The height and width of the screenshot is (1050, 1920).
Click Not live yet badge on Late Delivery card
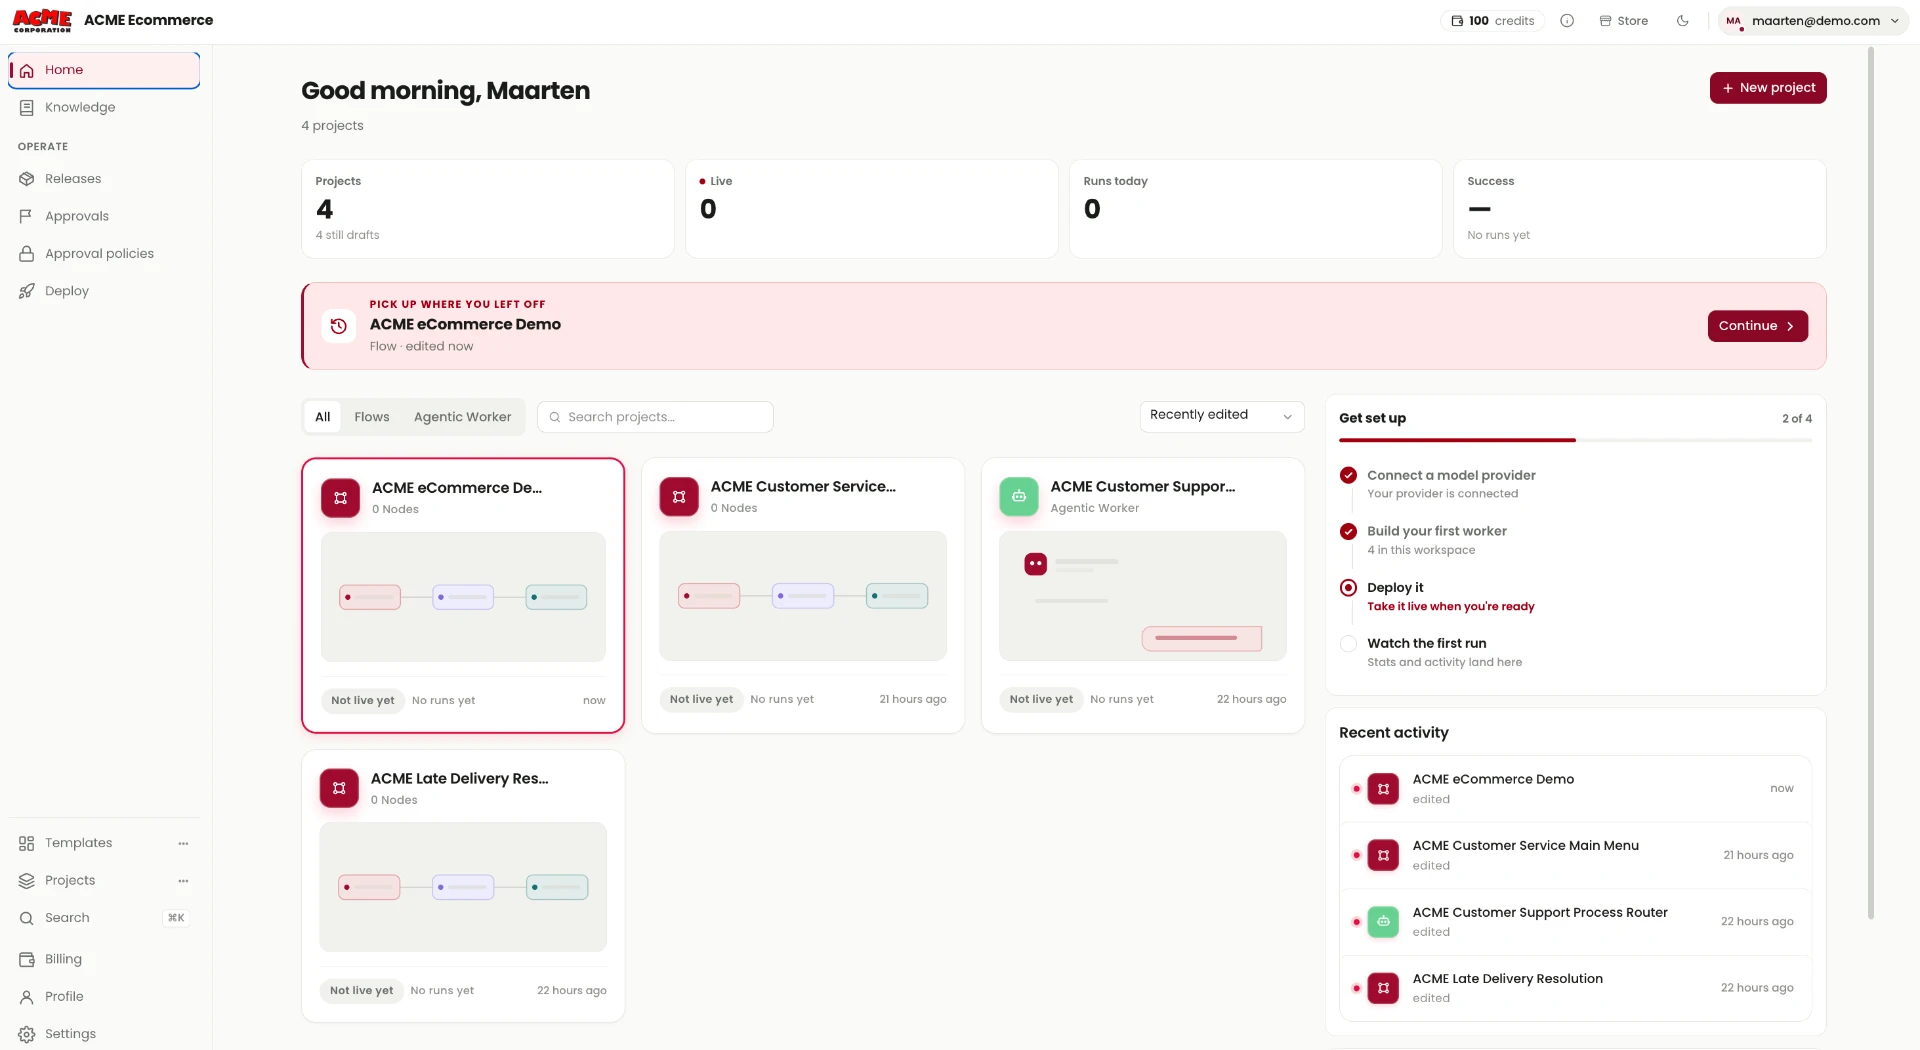361,991
